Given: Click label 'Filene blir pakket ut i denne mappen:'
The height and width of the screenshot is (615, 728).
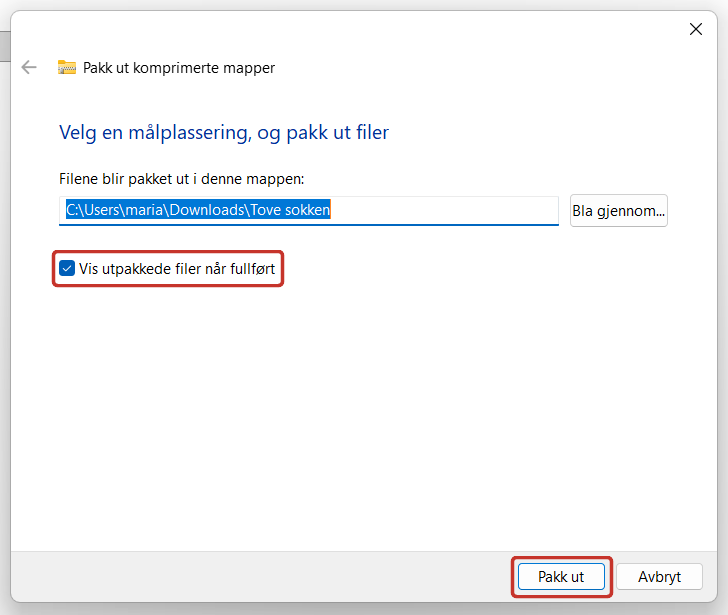Looking at the screenshot, I should [182, 179].
